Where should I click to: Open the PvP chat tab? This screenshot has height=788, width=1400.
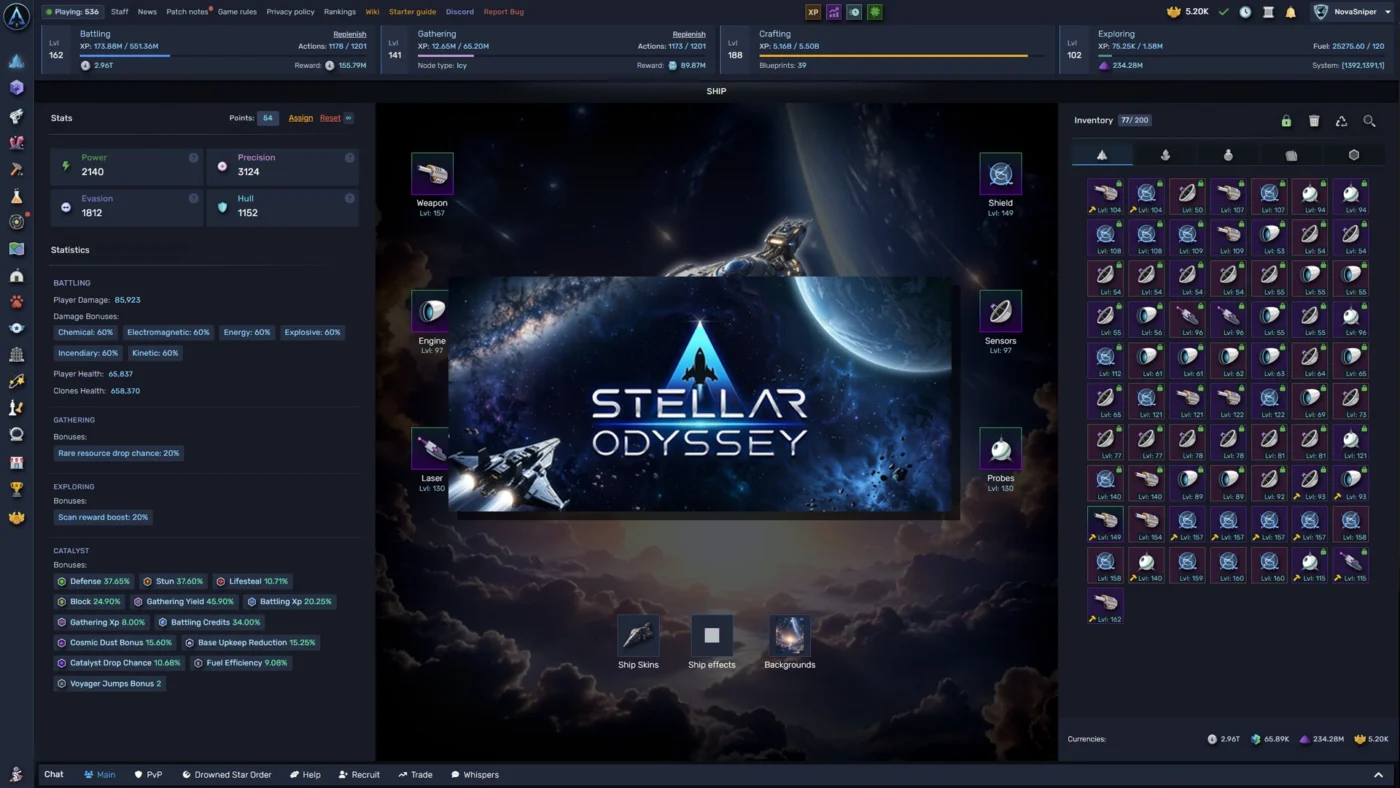pos(148,775)
